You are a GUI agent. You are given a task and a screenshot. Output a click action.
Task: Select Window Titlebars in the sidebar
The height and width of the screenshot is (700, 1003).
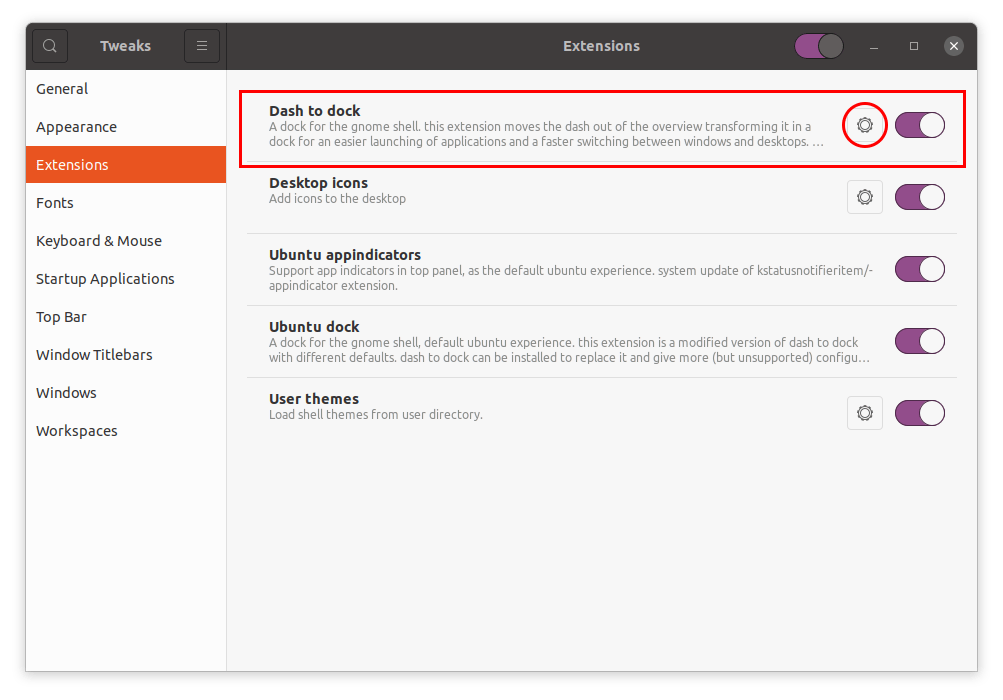94,354
